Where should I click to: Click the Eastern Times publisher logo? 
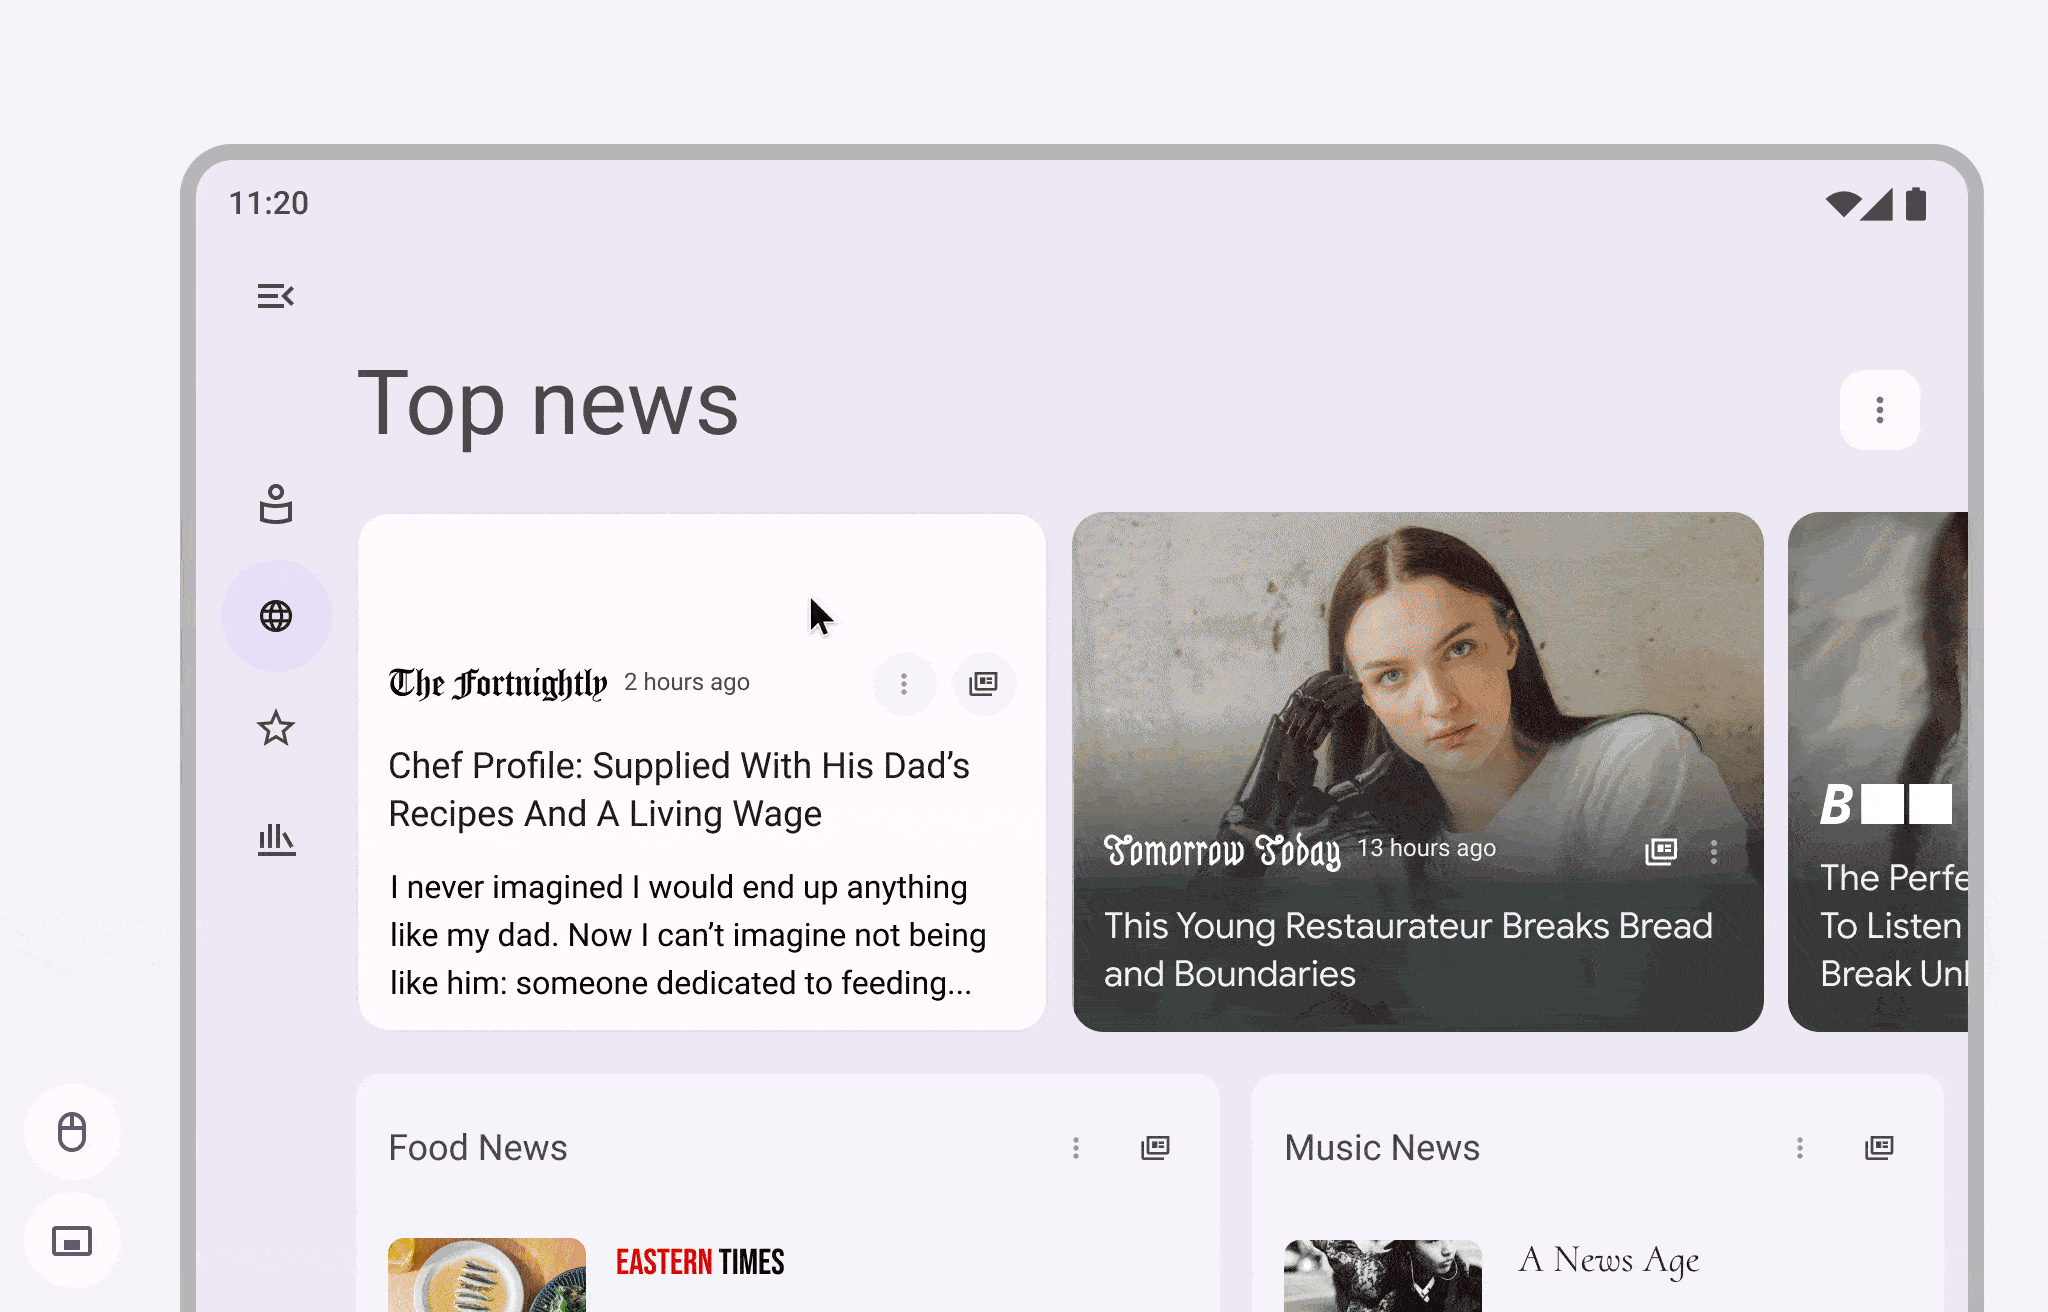700,1262
